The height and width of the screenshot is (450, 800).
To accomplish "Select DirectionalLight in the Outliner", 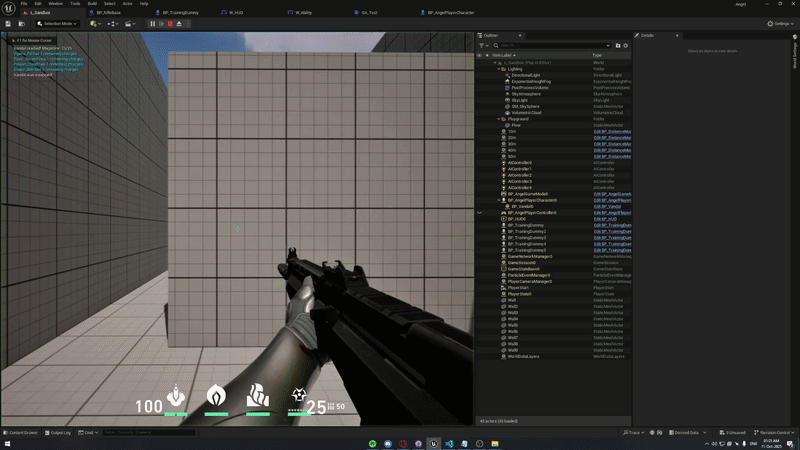I will point(525,75).
